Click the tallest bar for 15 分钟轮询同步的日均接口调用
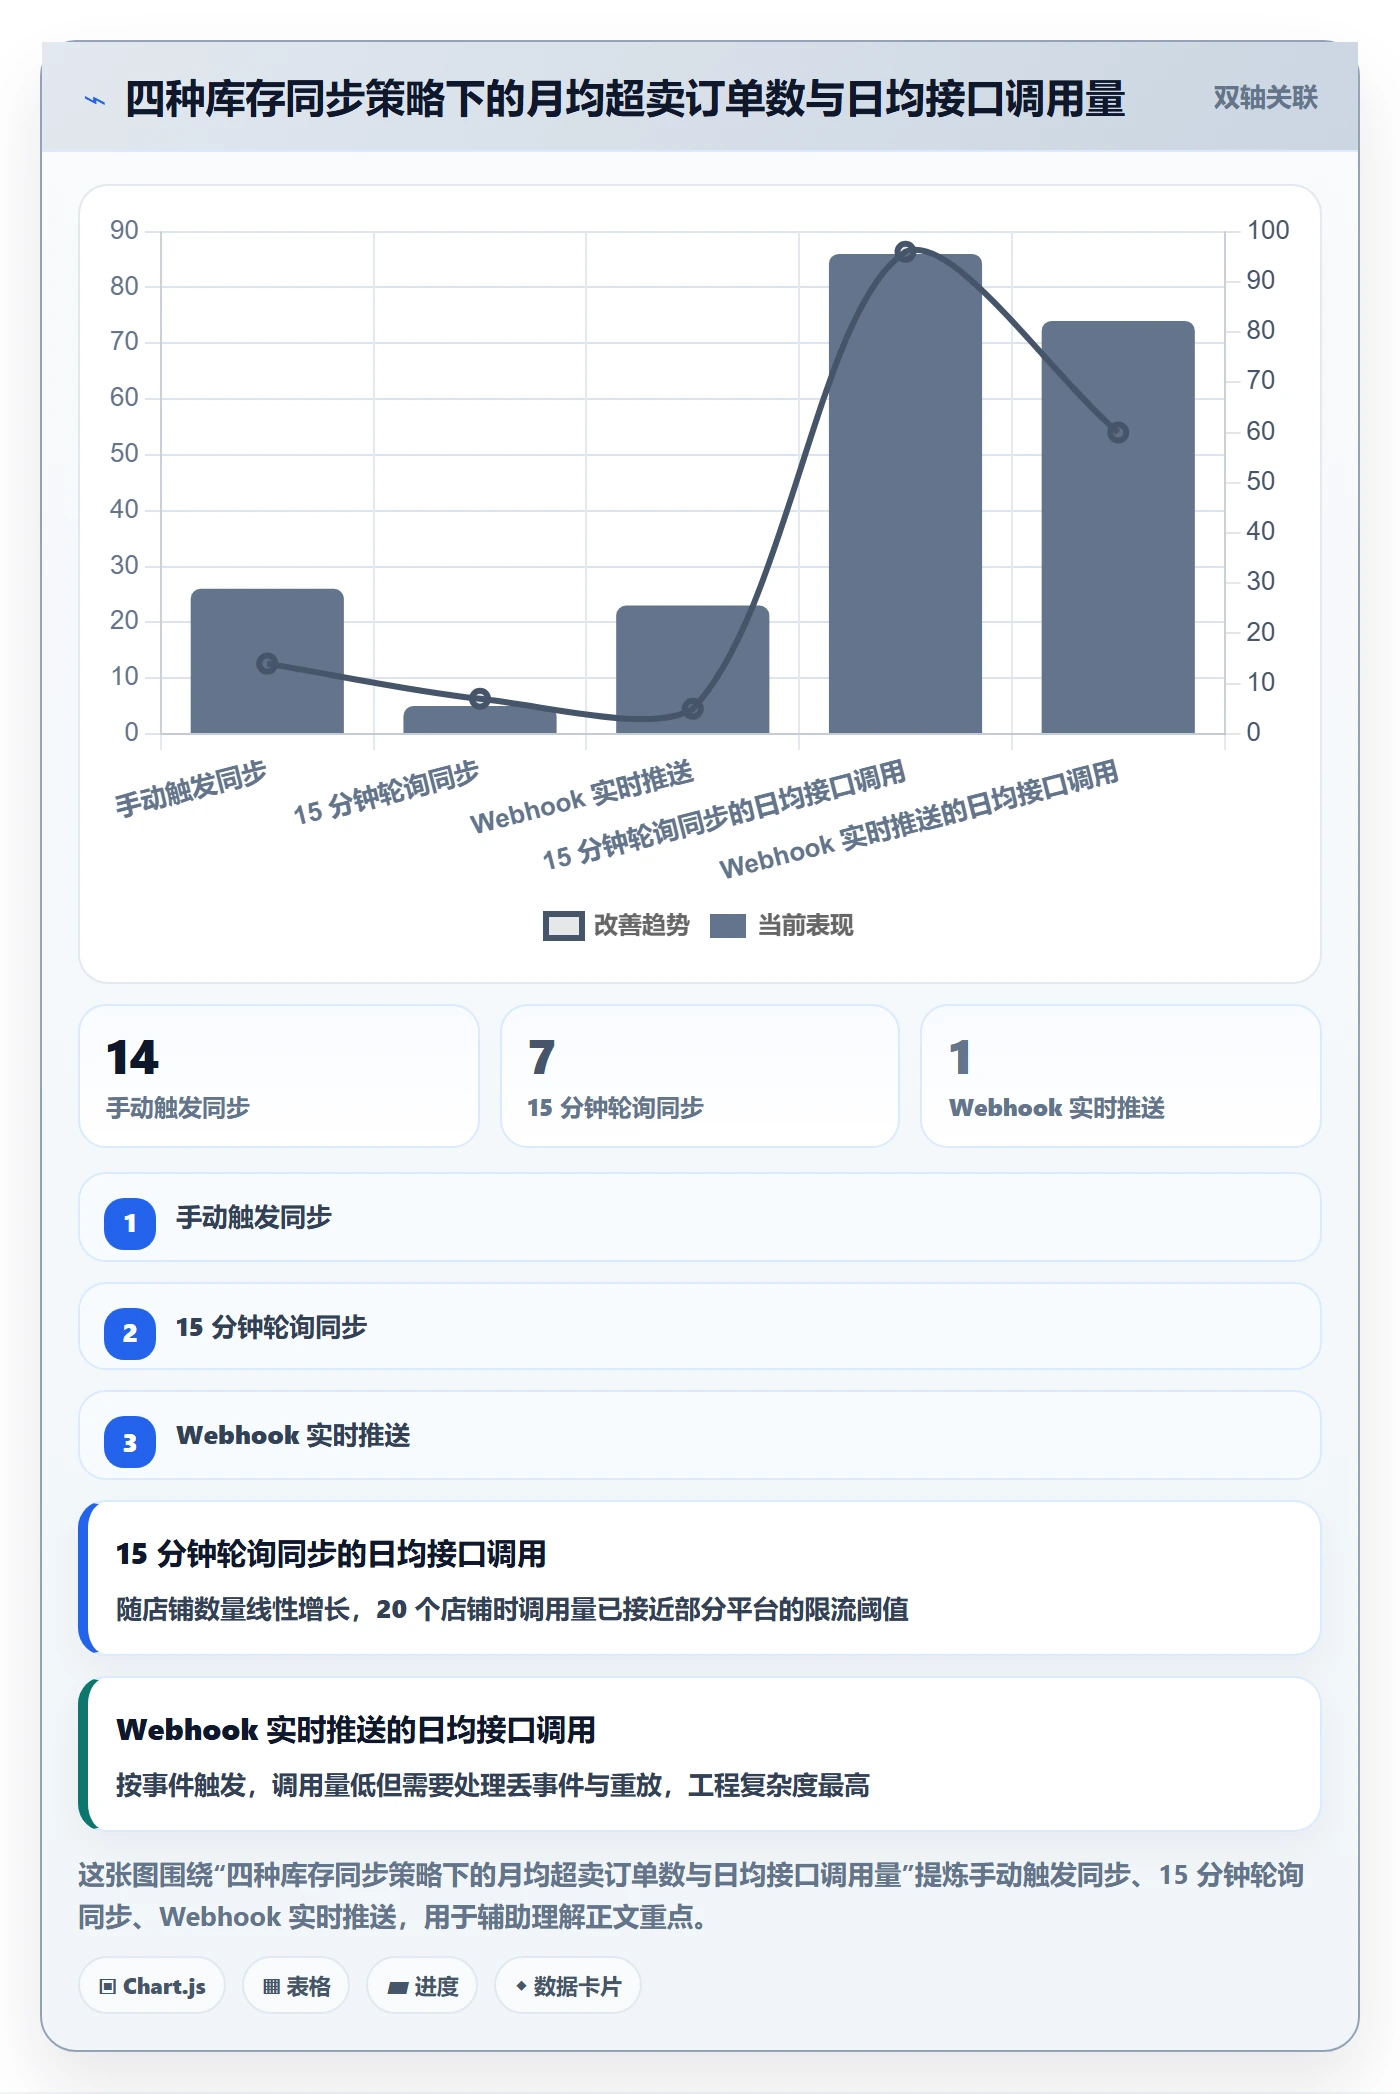This screenshot has width=1400, height=2094. pyautogui.click(x=905, y=494)
